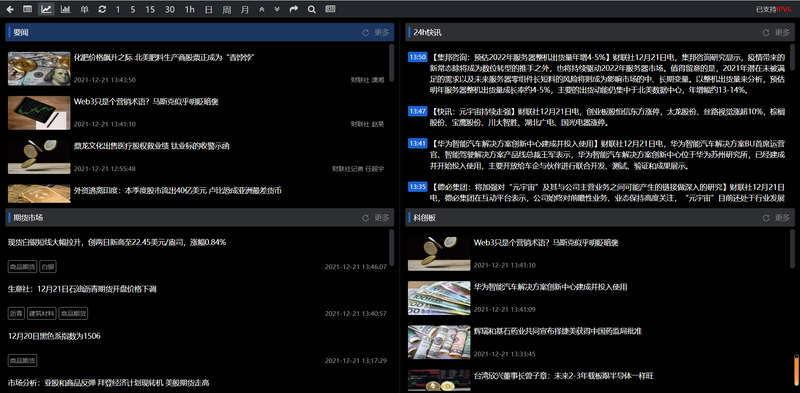This screenshot has width=800, height=393.
Task: Click the 13:35 news time badge
Action: [417, 186]
